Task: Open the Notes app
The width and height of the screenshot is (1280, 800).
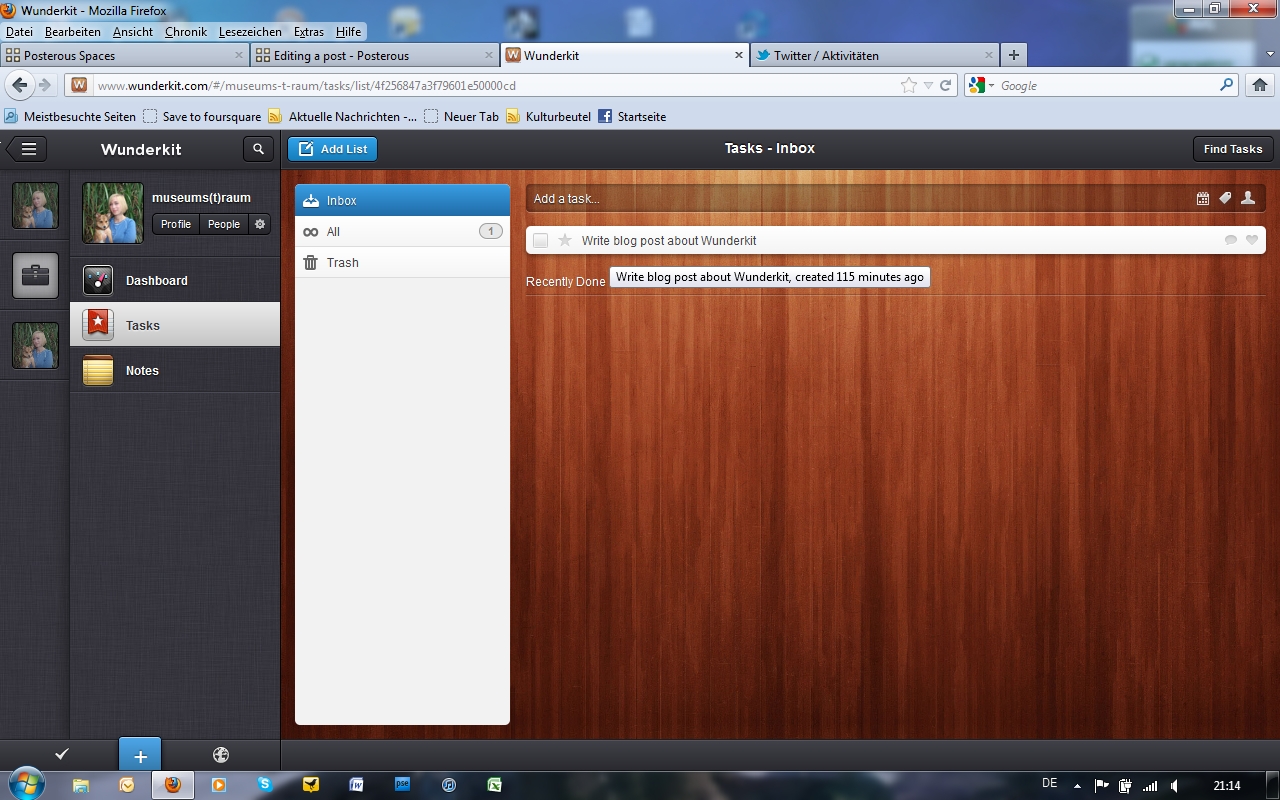Action: (x=175, y=370)
